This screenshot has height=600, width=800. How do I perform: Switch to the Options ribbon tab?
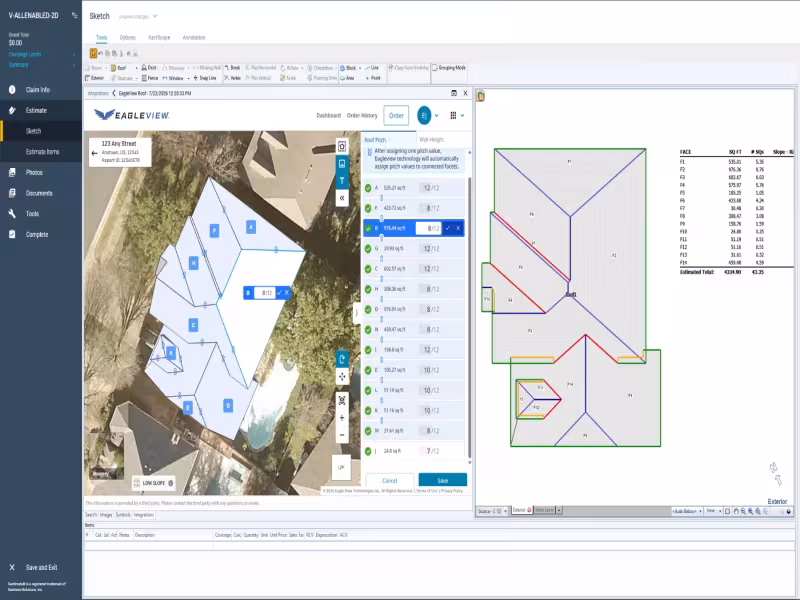[x=128, y=37]
